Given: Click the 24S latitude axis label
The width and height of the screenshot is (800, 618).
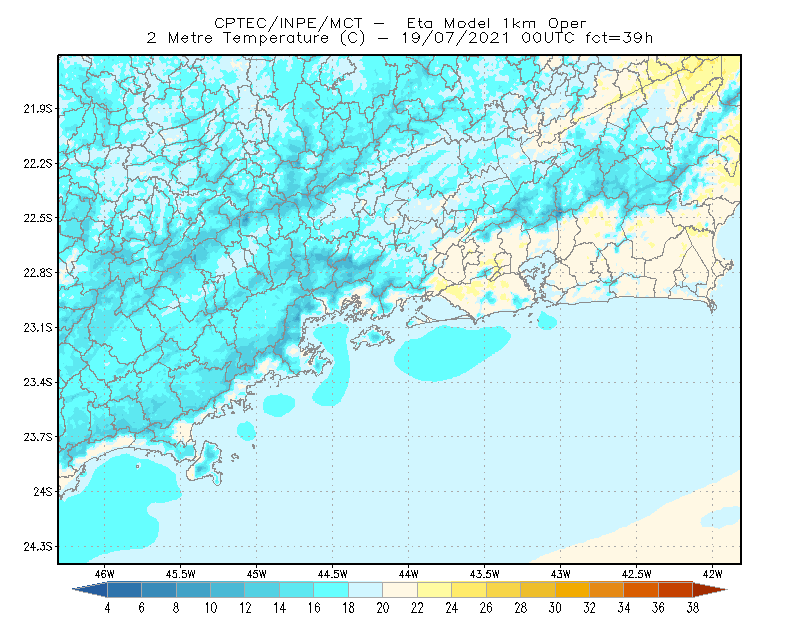Looking at the screenshot, I should tap(43, 491).
